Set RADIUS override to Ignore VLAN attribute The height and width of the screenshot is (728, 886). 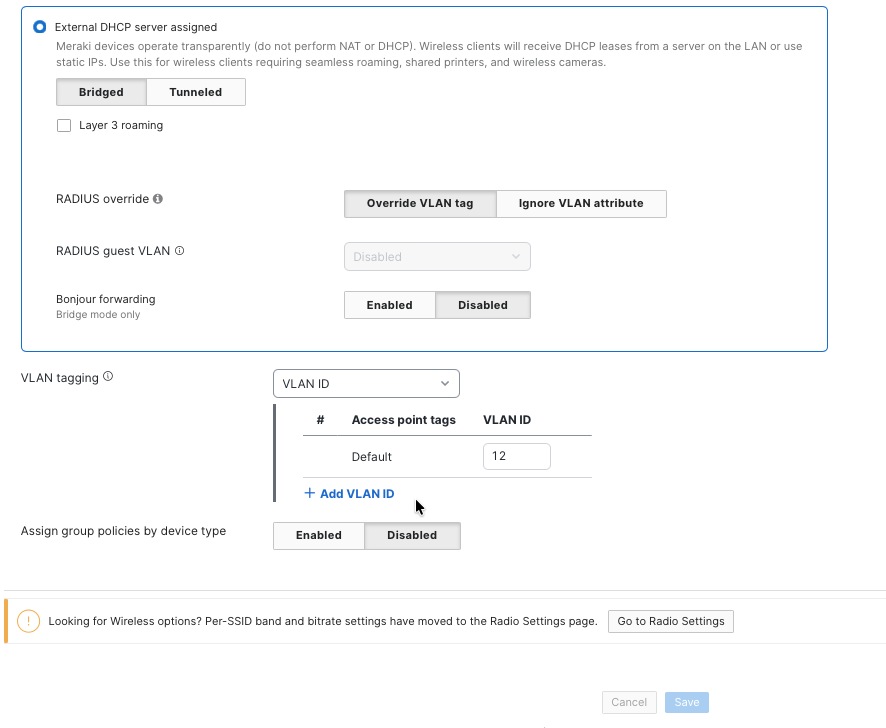click(x=581, y=203)
